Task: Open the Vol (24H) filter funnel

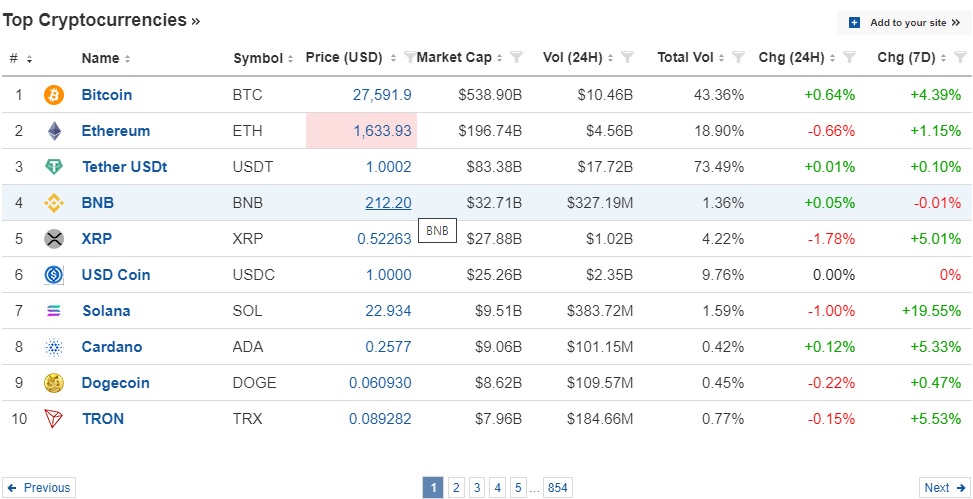Action: (x=627, y=58)
